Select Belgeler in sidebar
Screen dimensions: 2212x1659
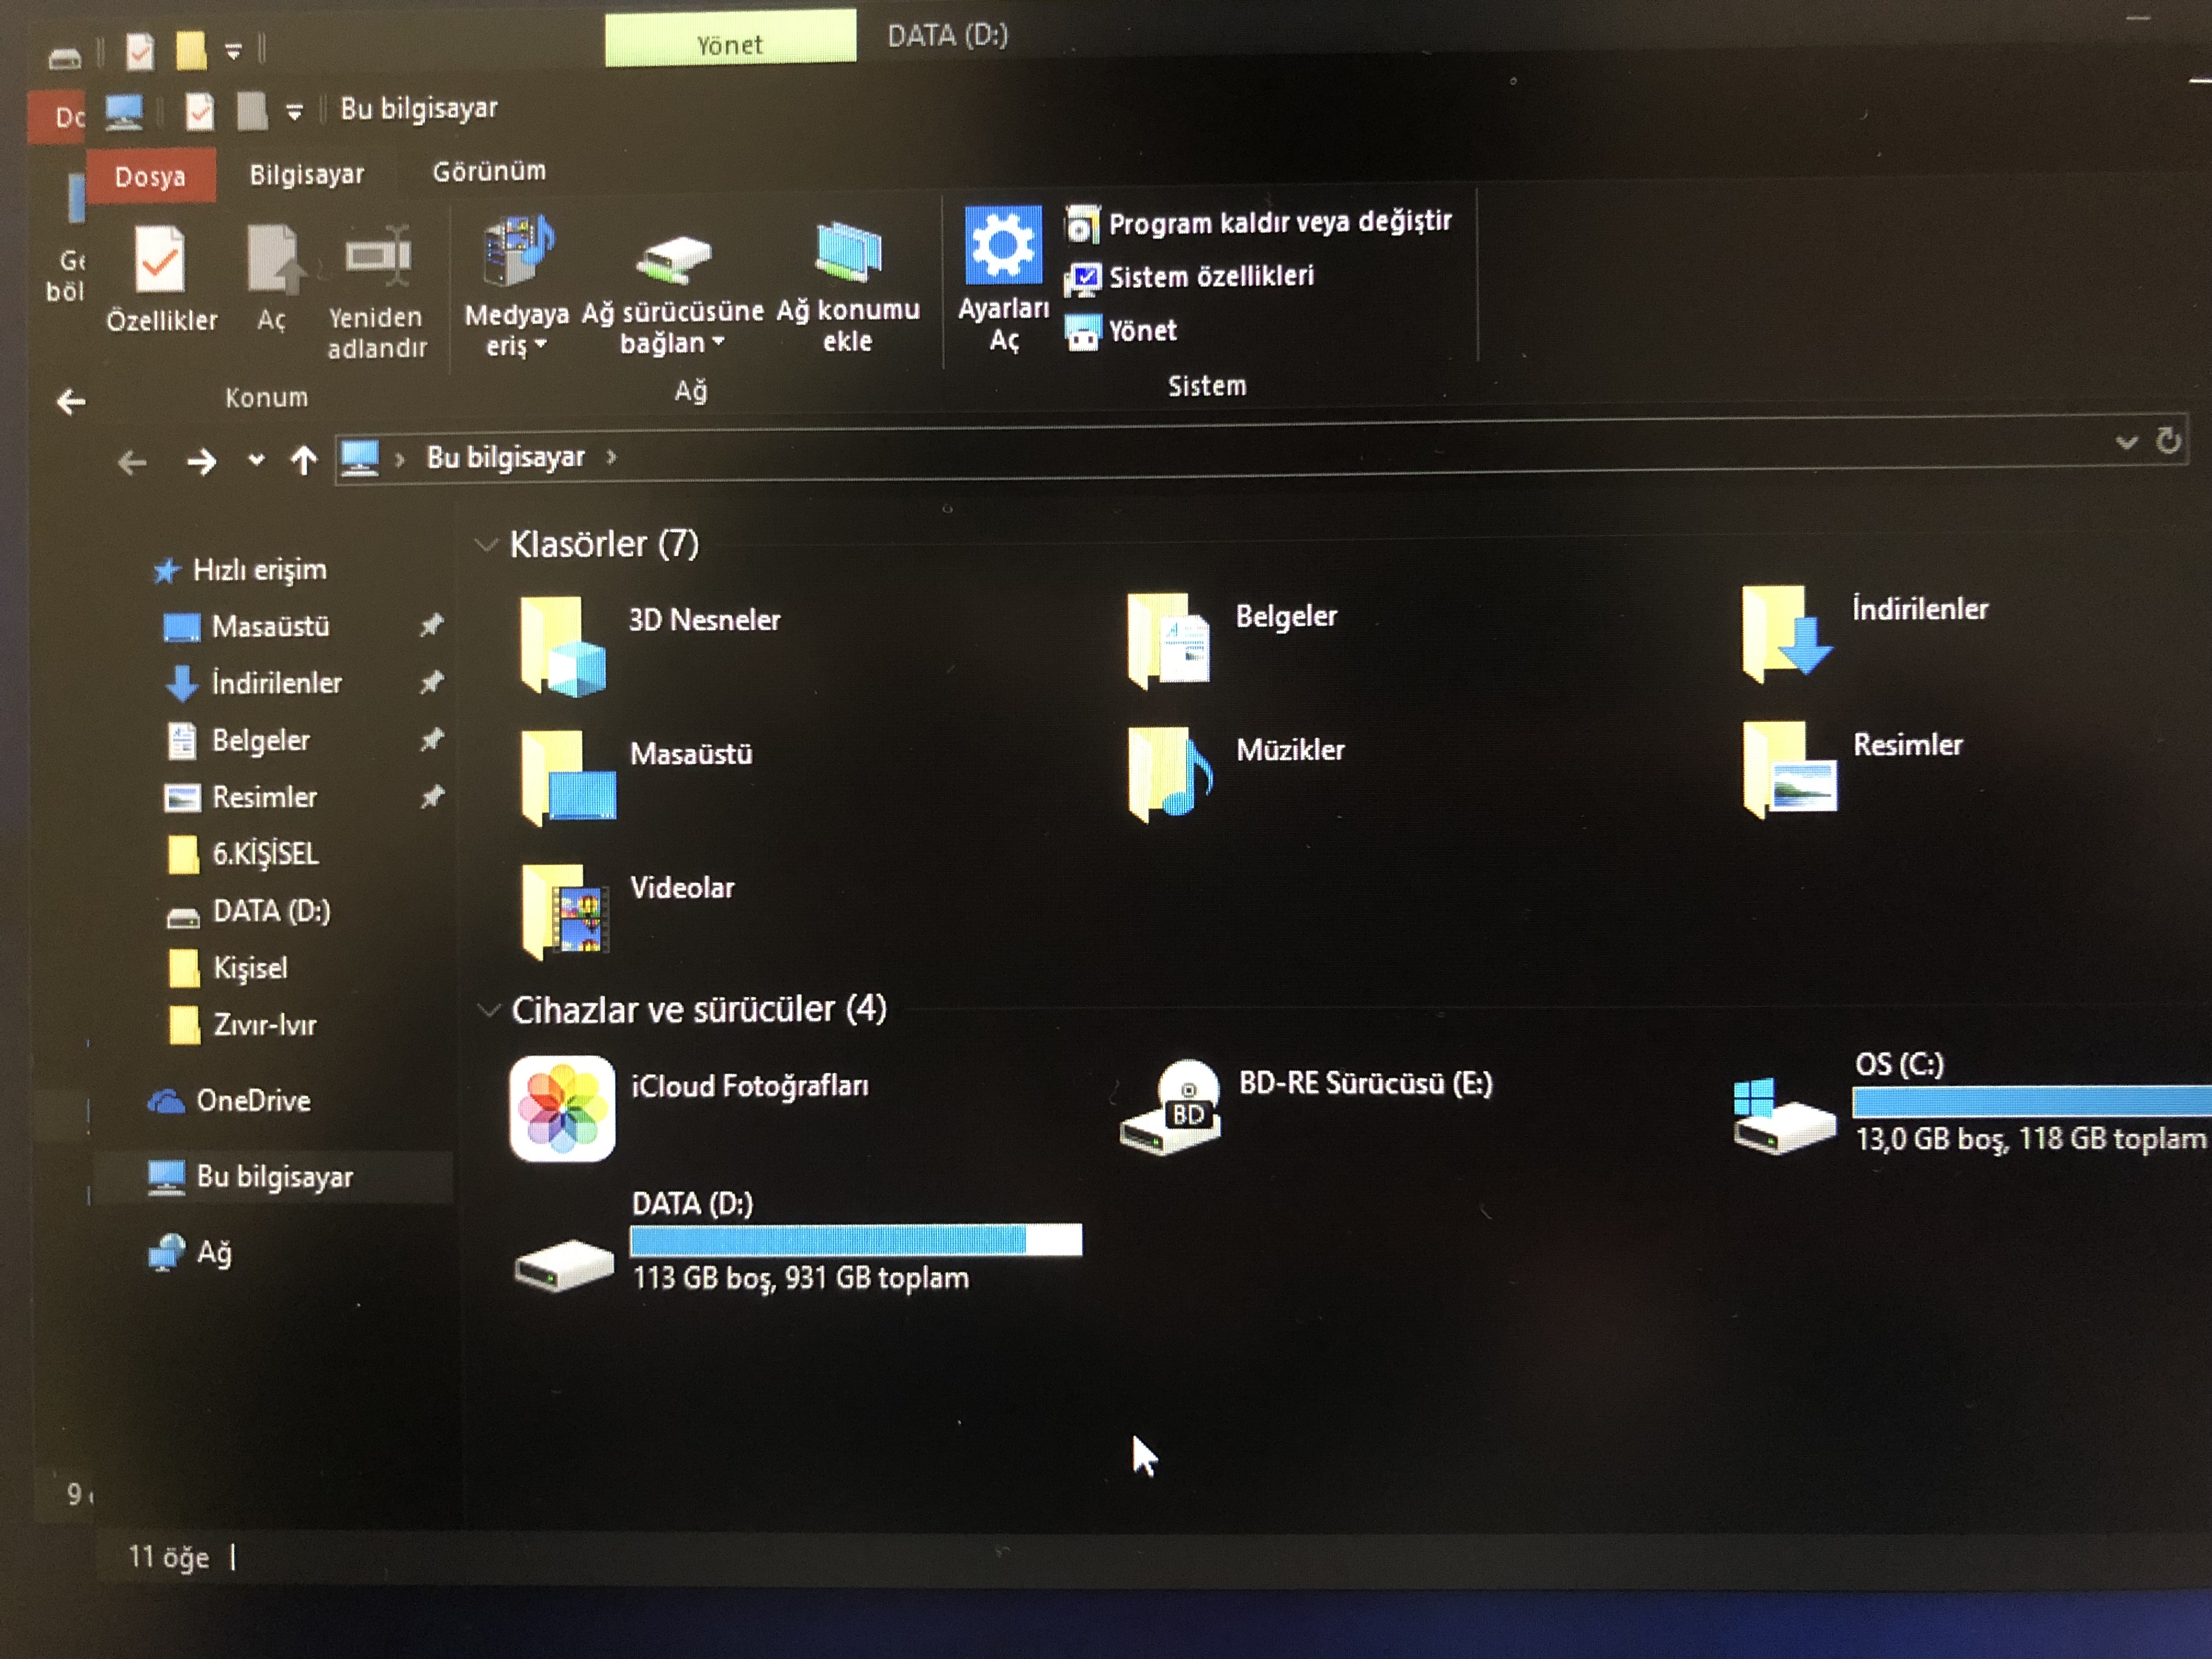[238, 741]
